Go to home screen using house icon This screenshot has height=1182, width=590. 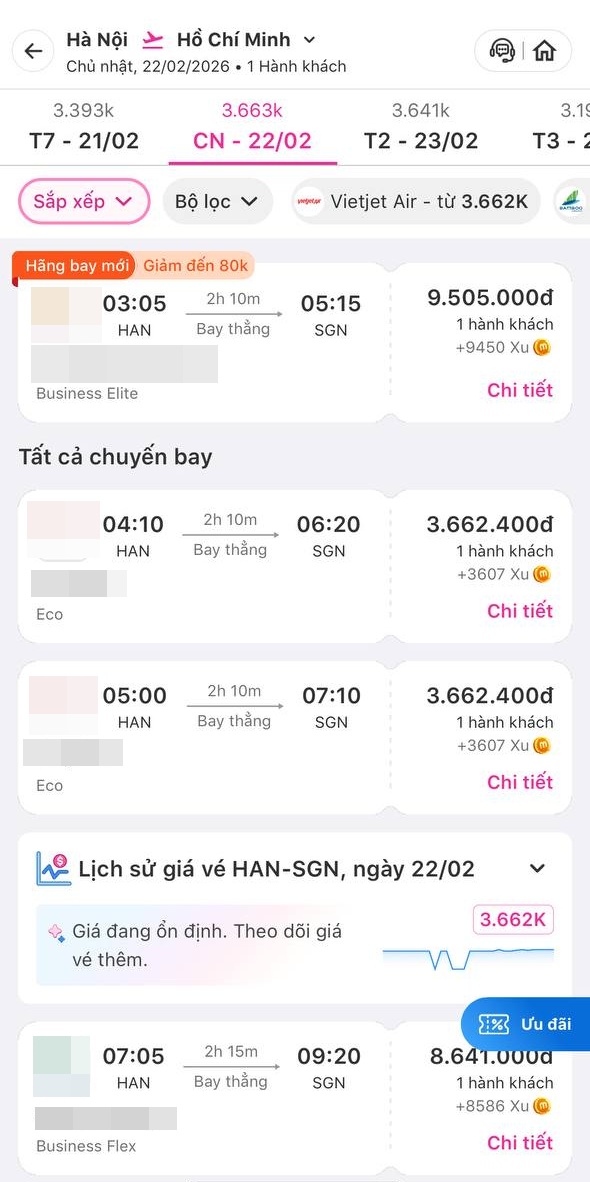(x=544, y=50)
